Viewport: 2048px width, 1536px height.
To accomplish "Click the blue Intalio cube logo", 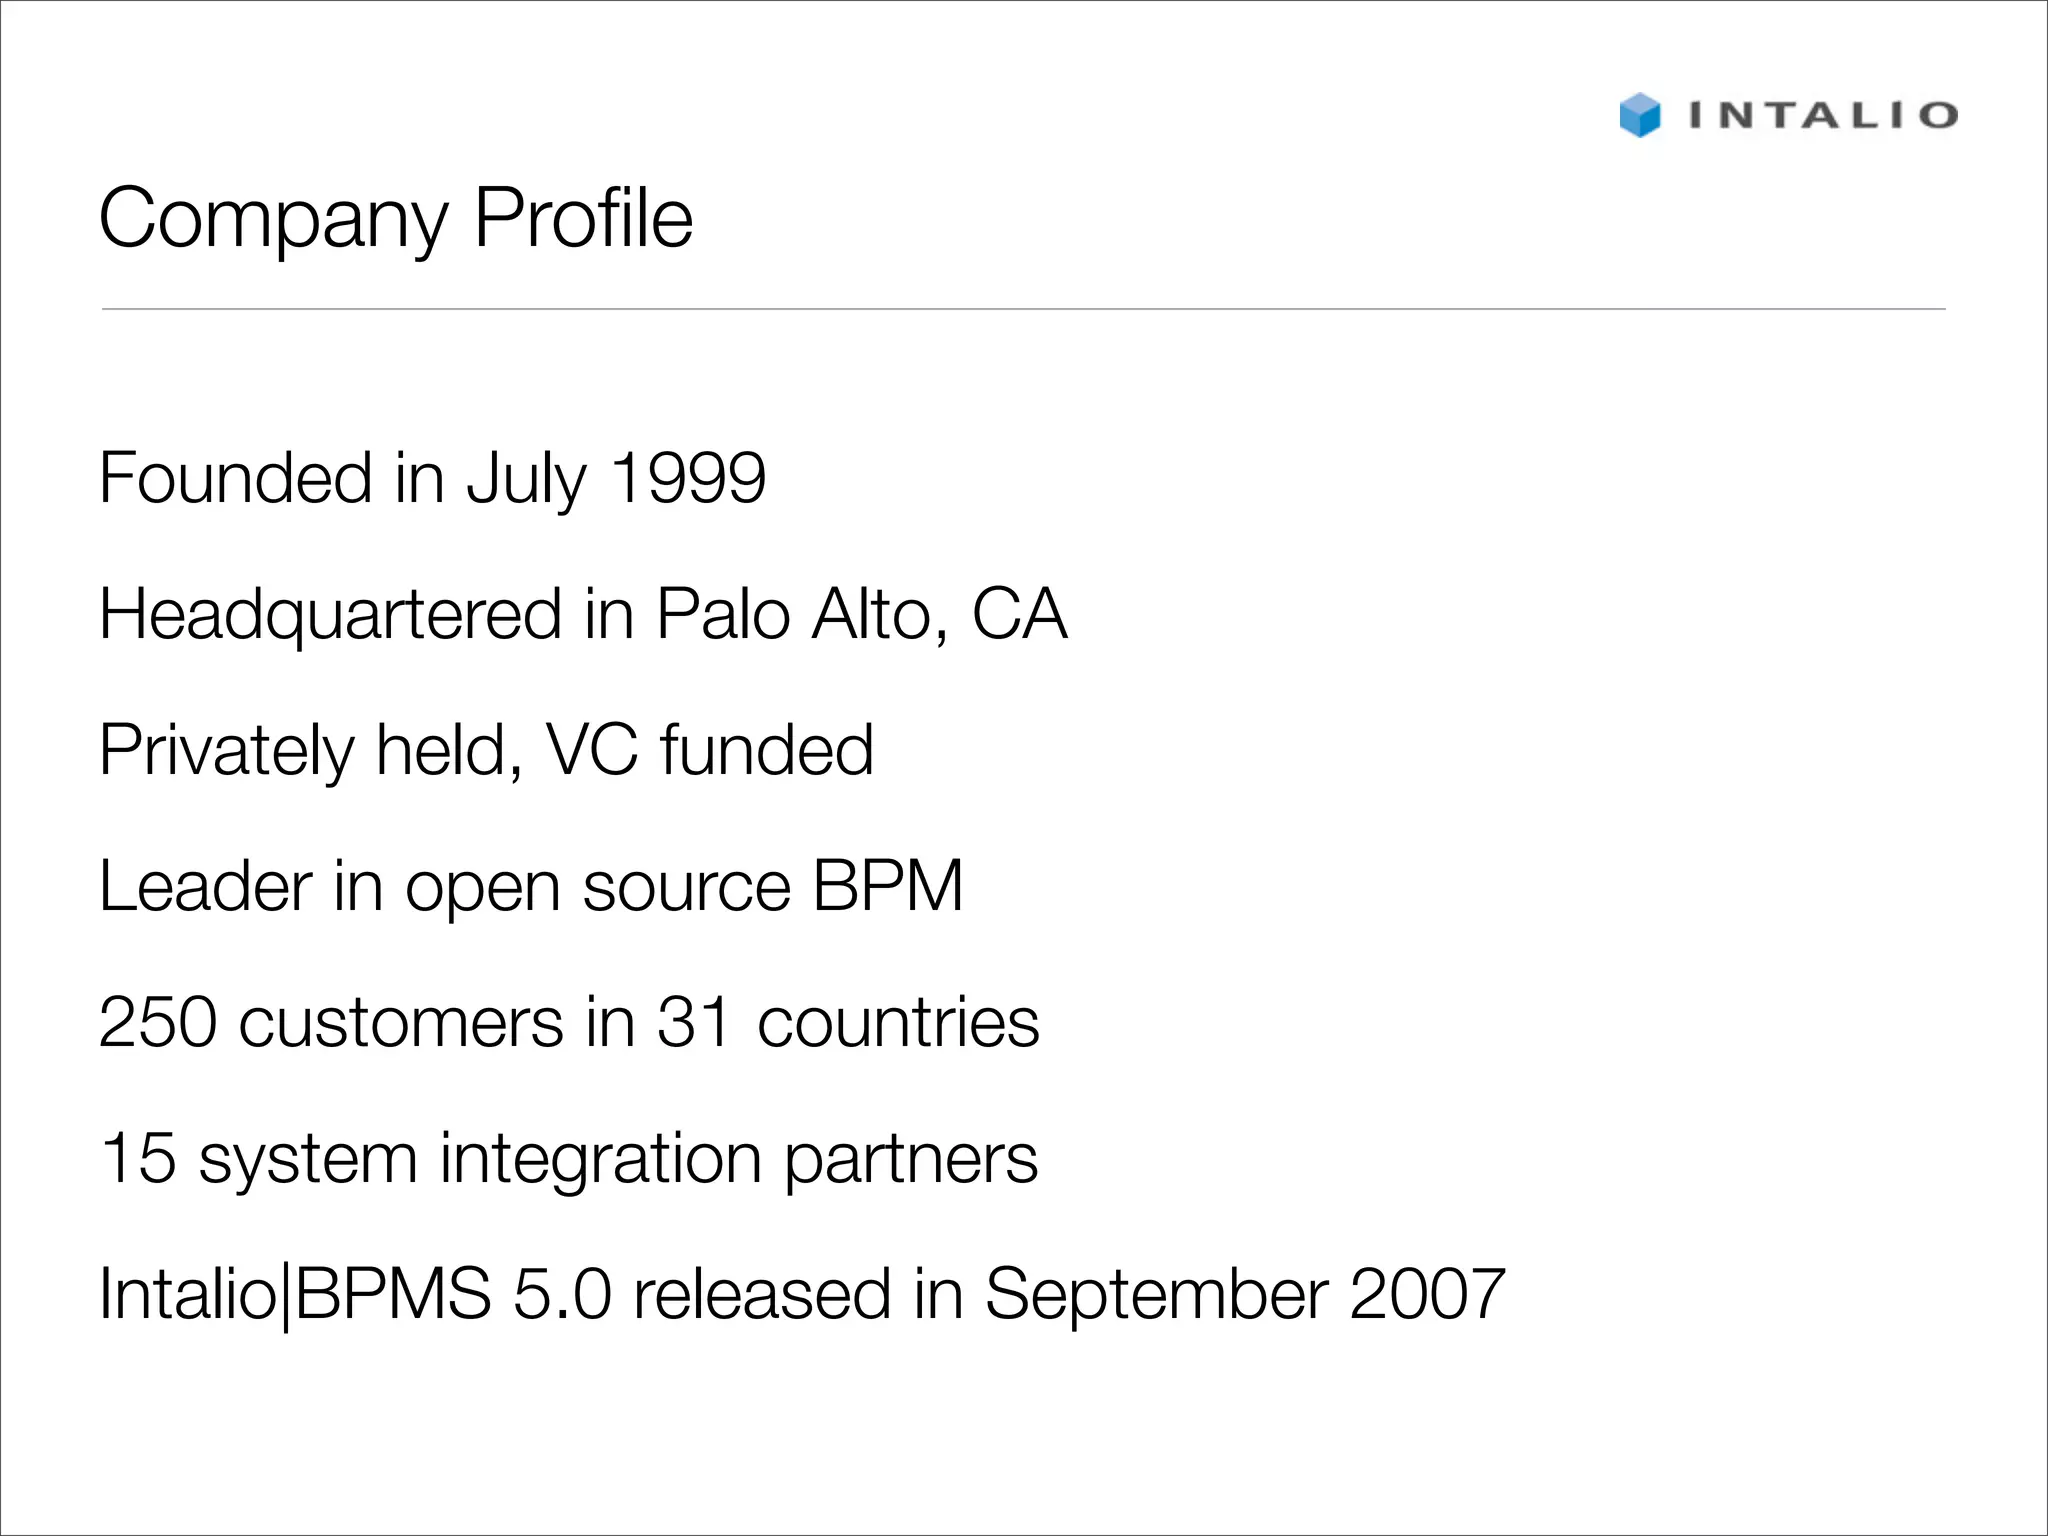I will 1640,115.
